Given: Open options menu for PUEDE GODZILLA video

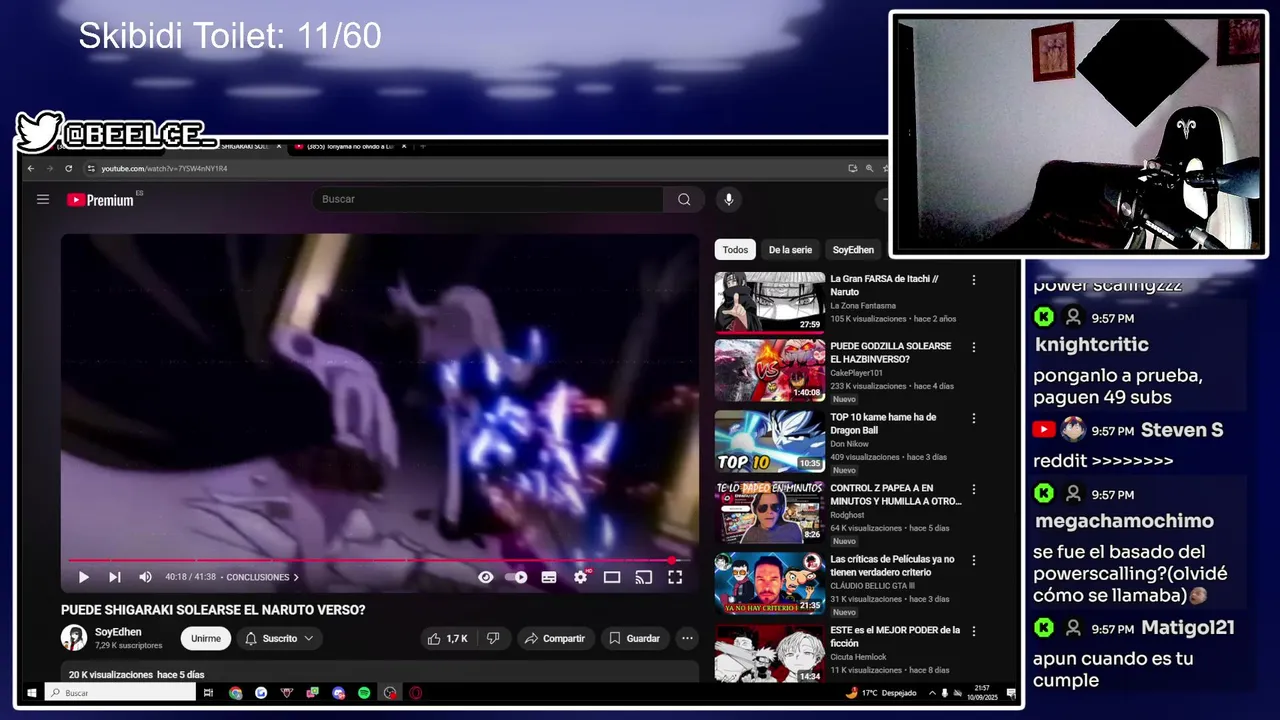Looking at the screenshot, I should (x=973, y=347).
